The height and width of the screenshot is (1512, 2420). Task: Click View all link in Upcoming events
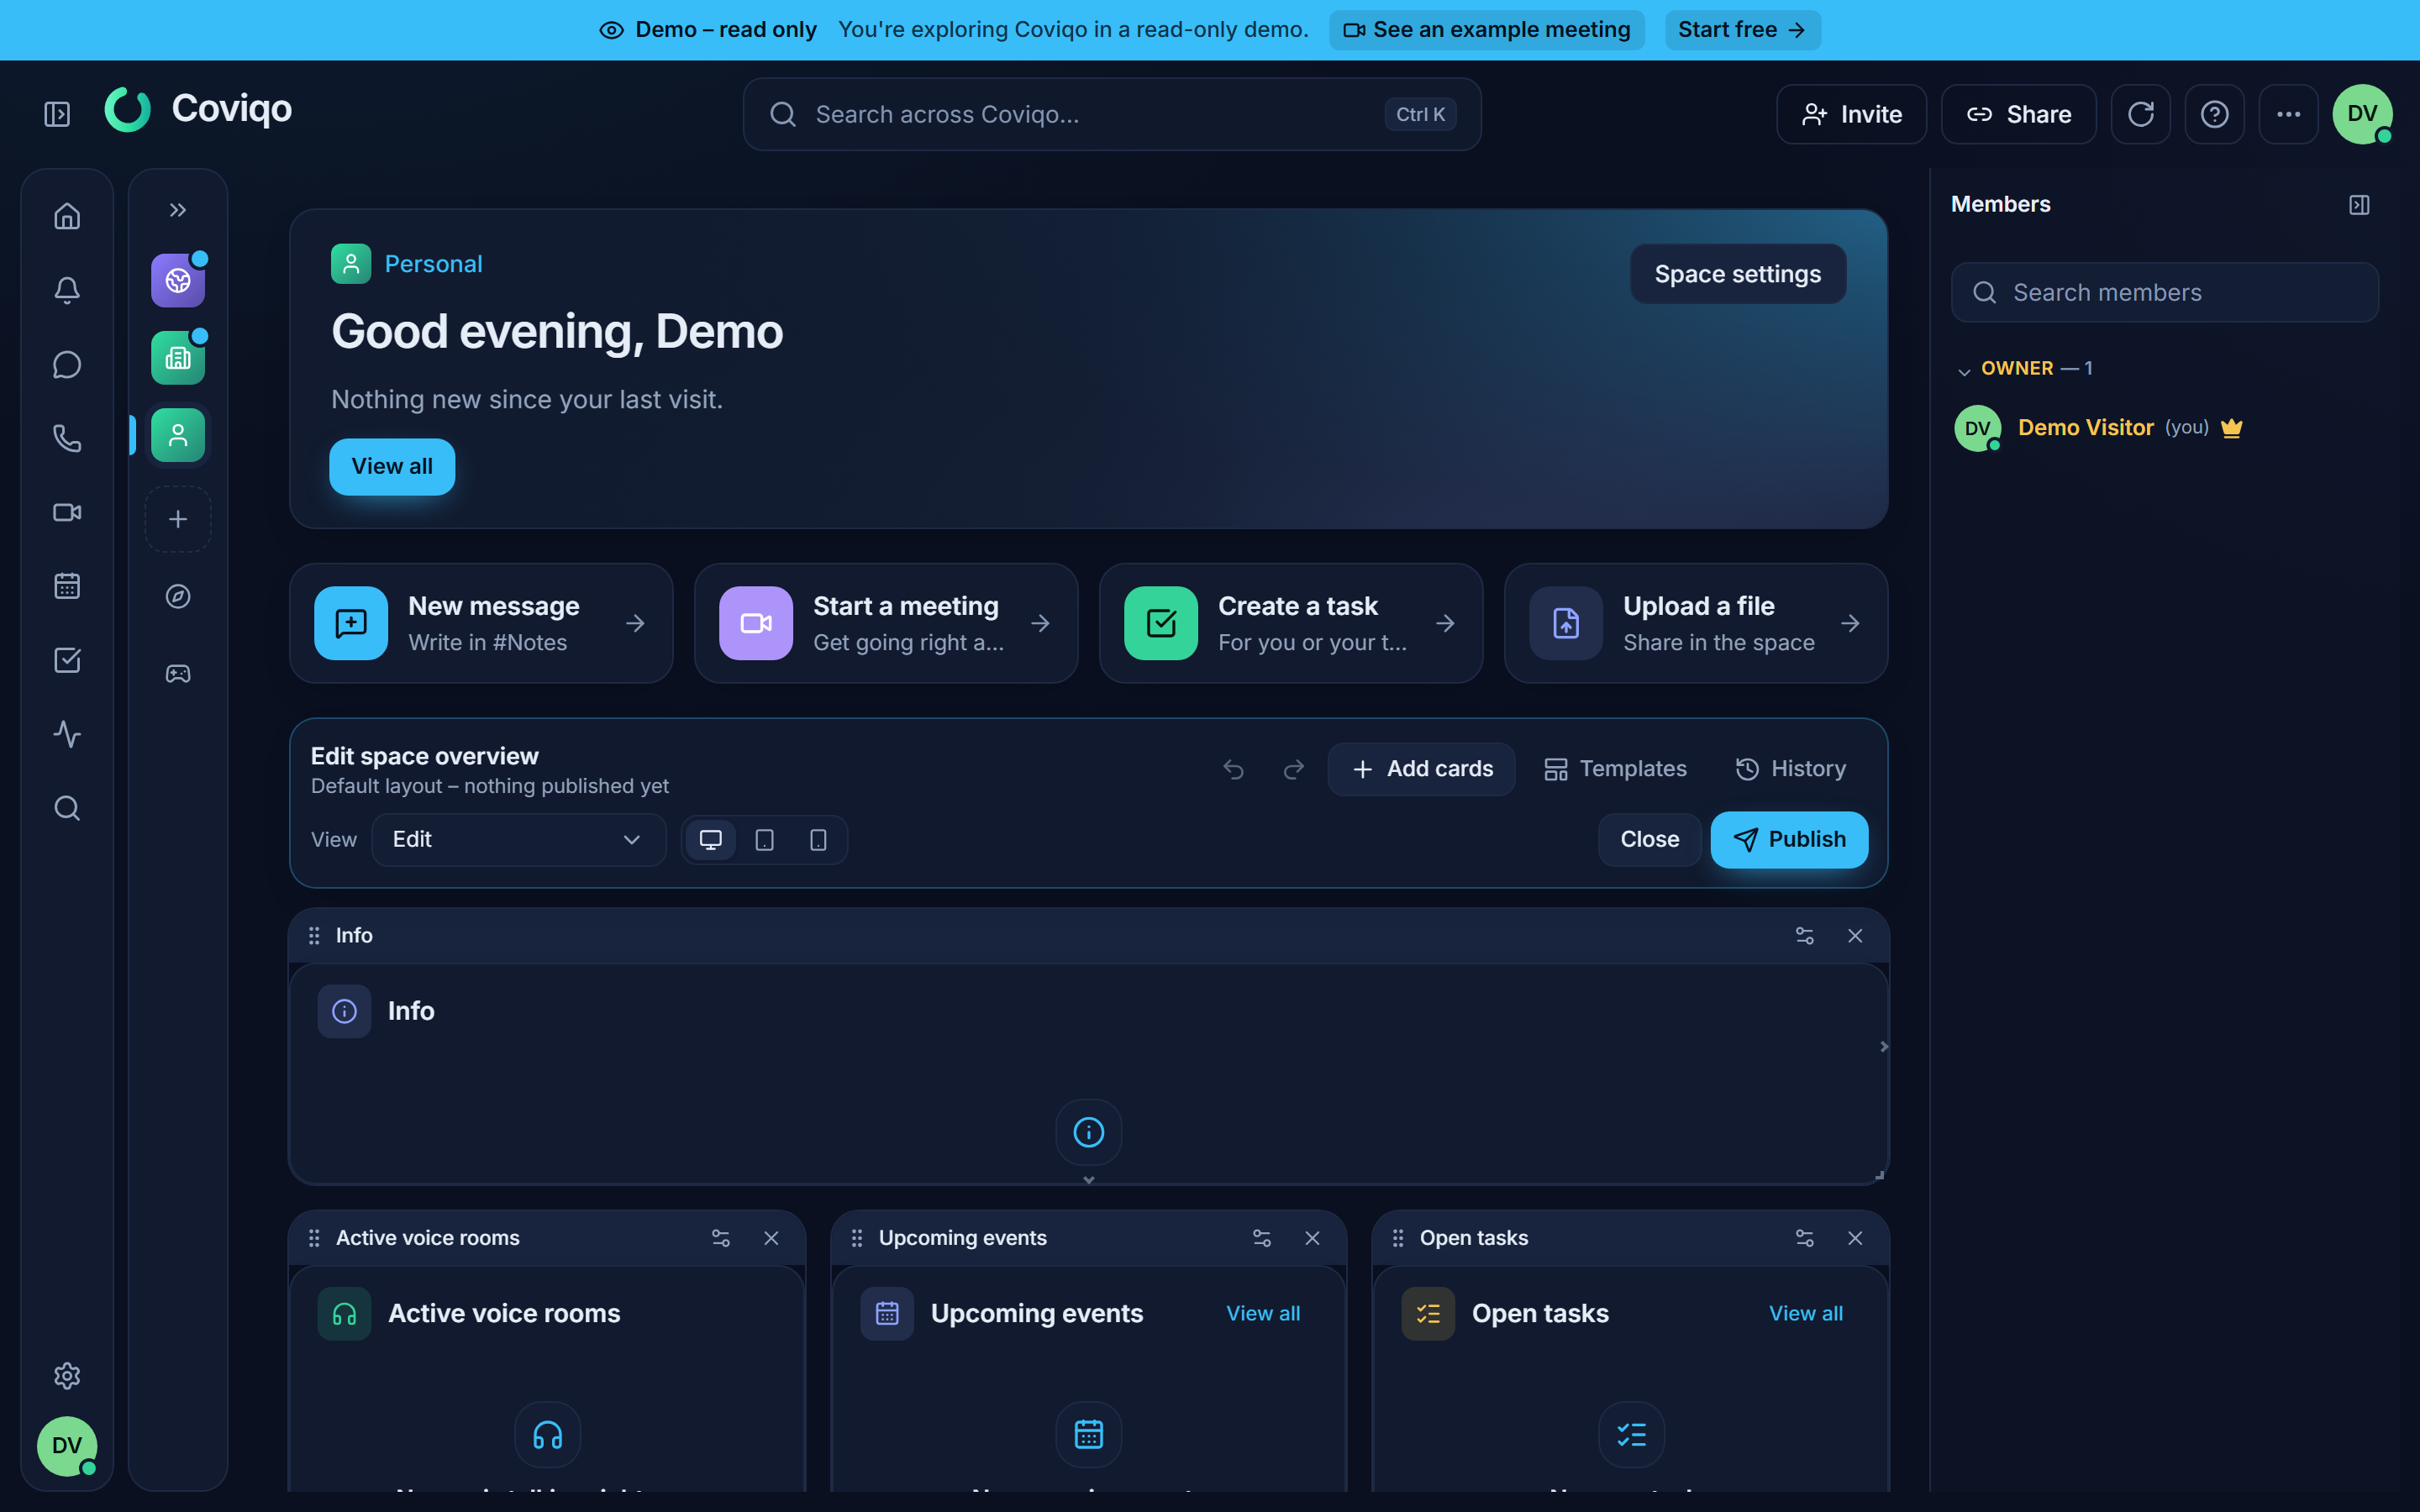click(1263, 1314)
